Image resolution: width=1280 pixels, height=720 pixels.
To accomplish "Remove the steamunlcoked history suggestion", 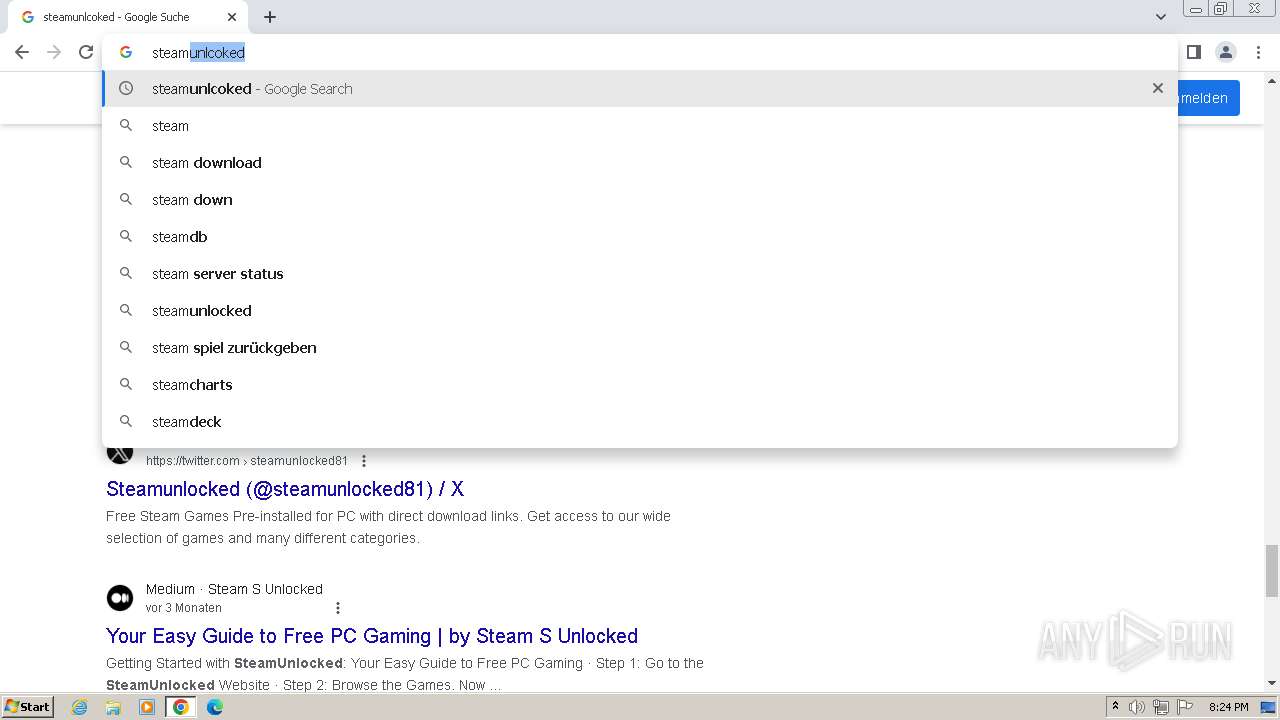I will (1157, 88).
